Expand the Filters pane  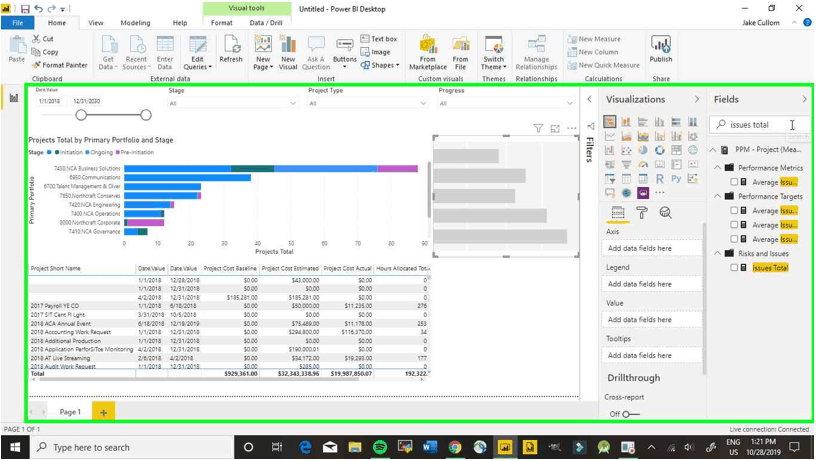click(x=590, y=99)
